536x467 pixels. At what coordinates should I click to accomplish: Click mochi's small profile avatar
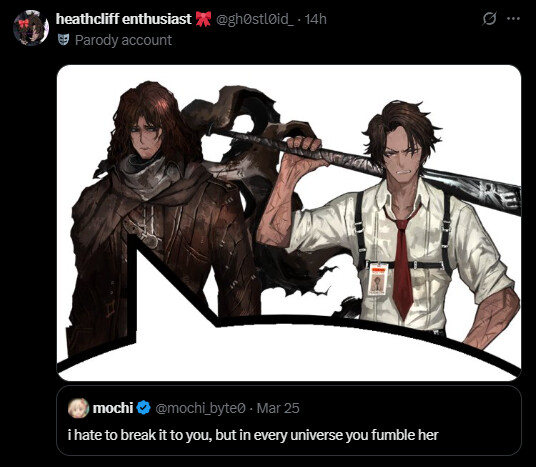click(x=78, y=408)
